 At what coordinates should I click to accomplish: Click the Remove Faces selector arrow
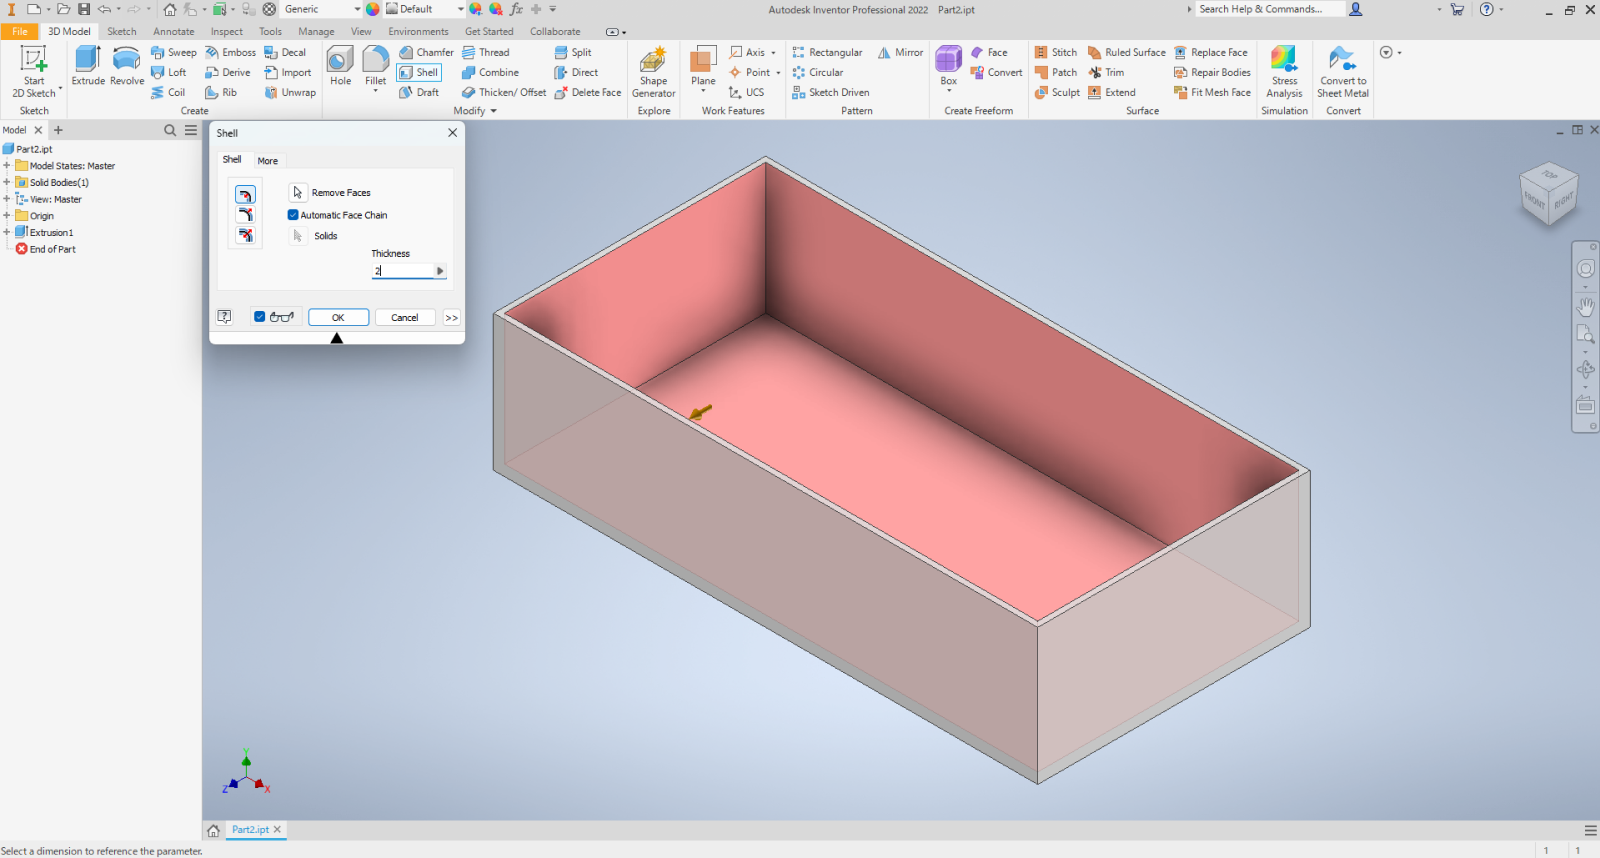click(297, 193)
